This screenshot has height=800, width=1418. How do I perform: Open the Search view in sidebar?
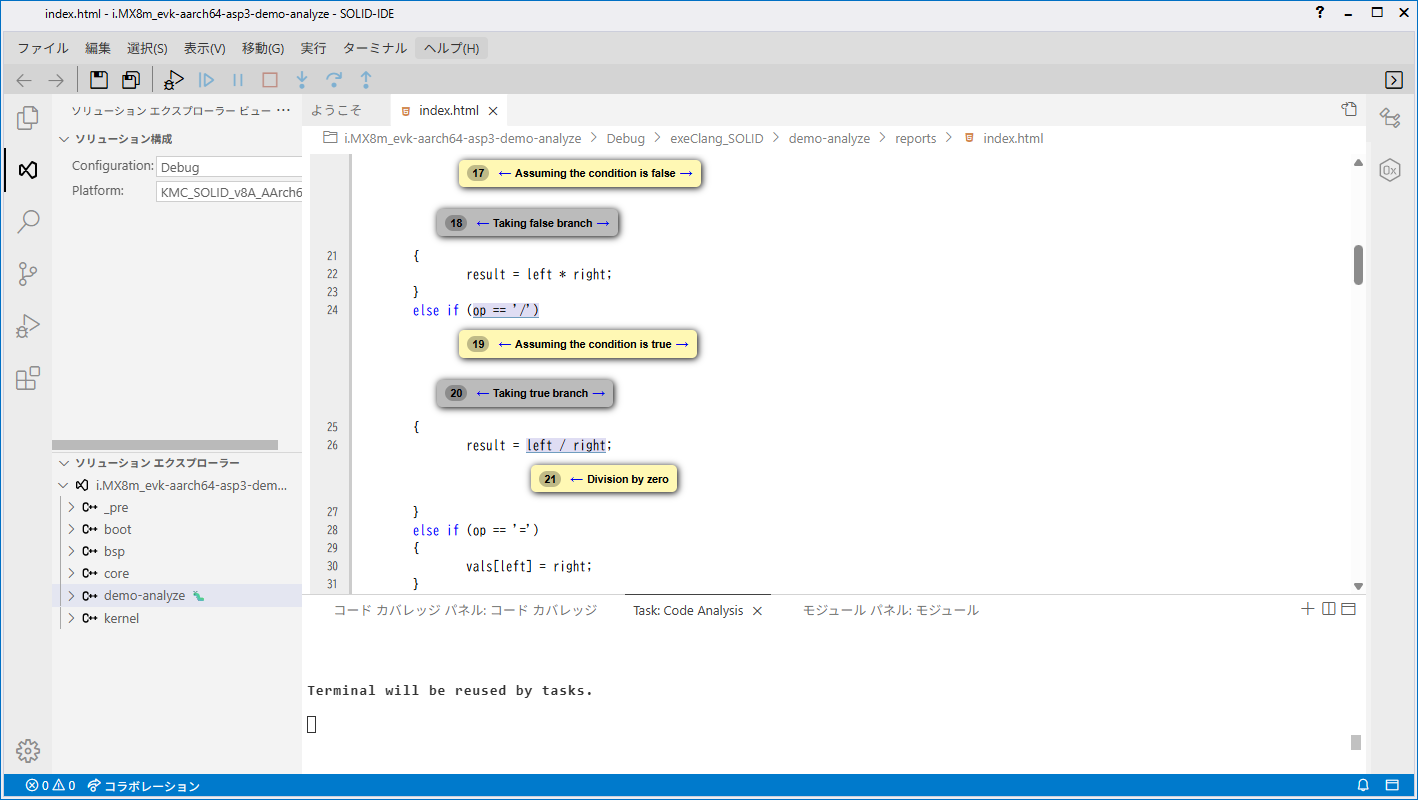(x=28, y=222)
